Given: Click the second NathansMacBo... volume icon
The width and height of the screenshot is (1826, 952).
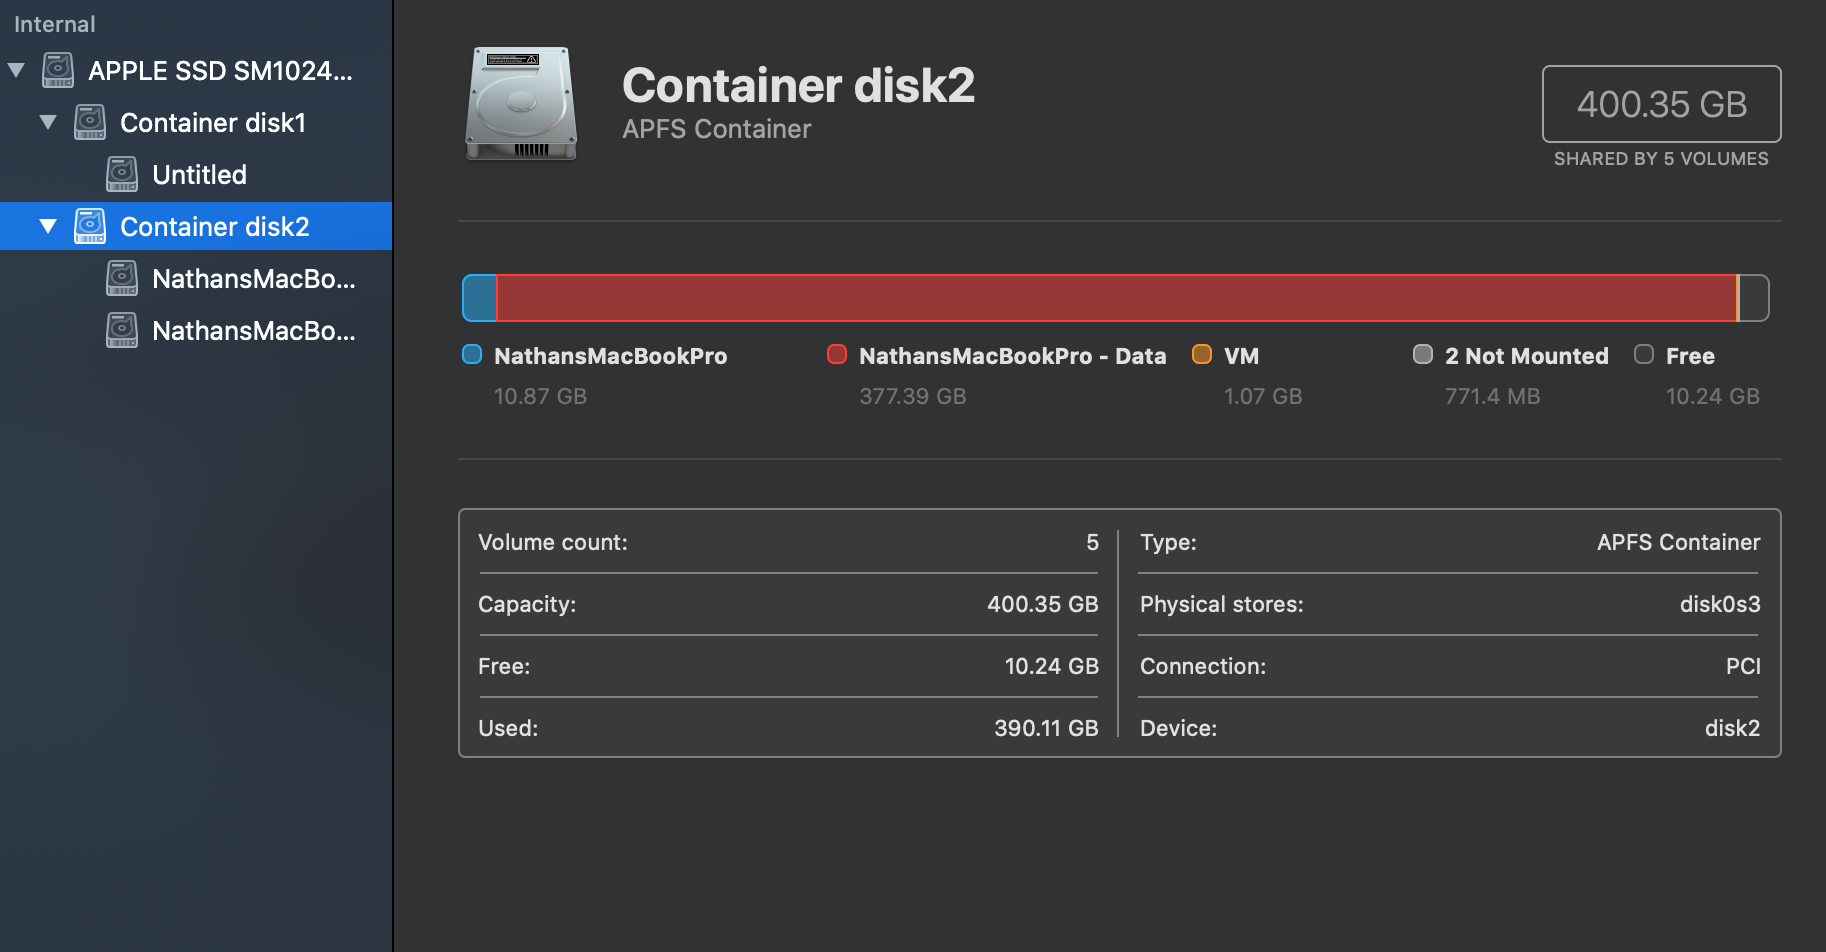Looking at the screenshot, I should point(122,331).
